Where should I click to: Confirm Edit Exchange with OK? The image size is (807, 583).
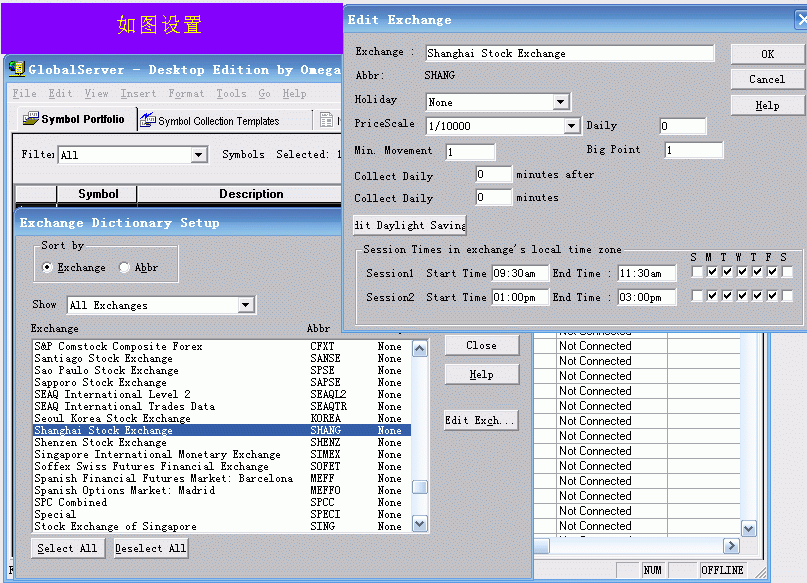[x=767, y=54]
